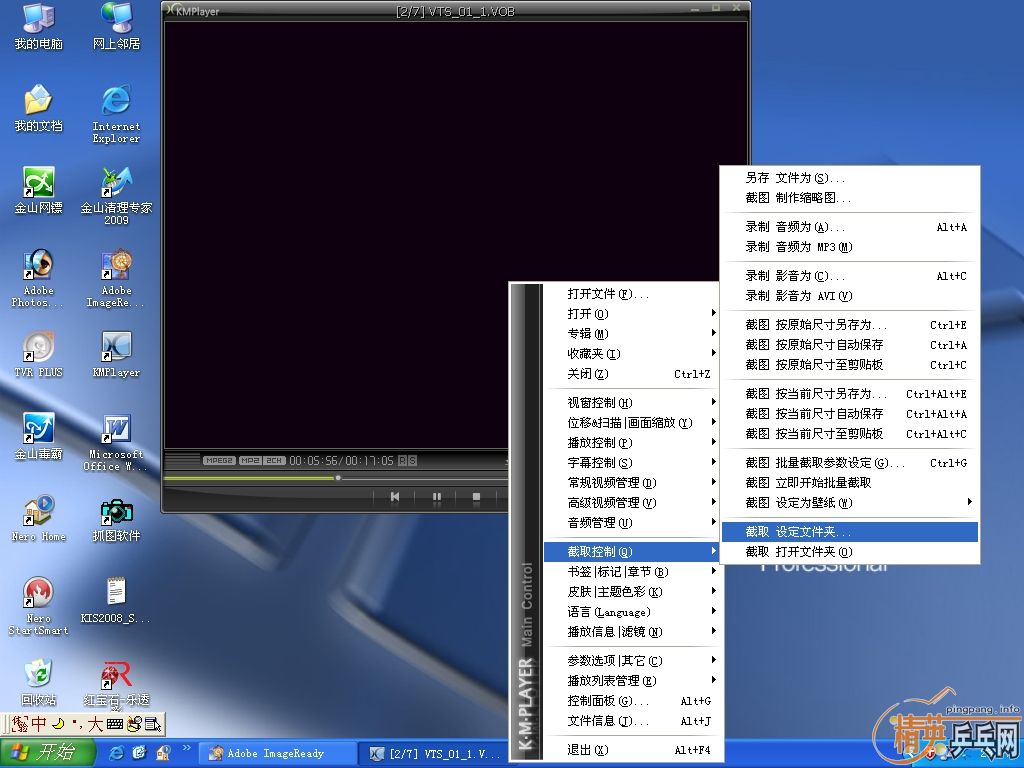Select the Internet Explorer desktop icon
The height and width of the screenshot is (768, 1024).
click(x=116, y=114)
